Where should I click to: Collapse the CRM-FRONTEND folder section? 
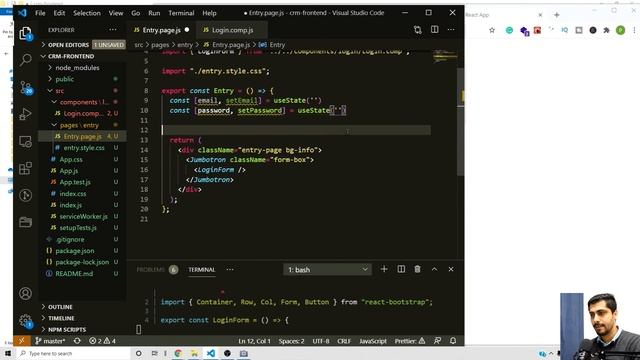pyautogui.click(x=83, y=56)
